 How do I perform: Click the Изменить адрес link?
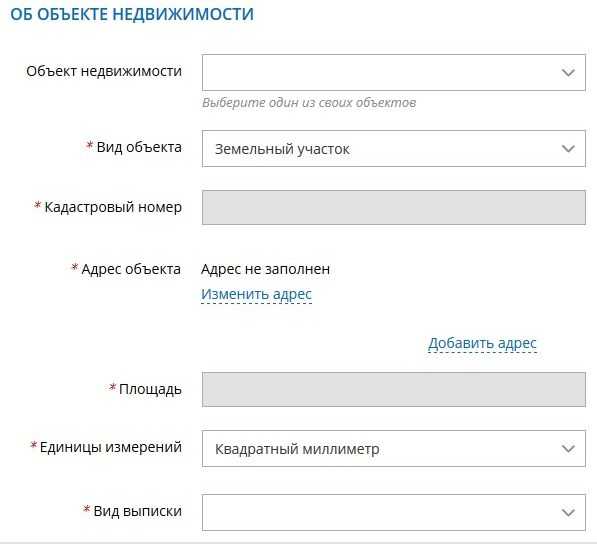click(x=257, y=294)
